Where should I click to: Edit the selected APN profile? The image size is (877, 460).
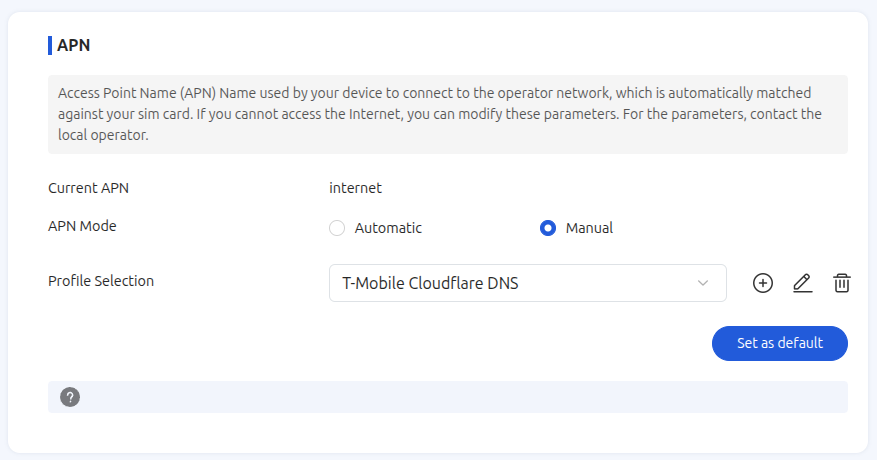[x=802, y=283]
